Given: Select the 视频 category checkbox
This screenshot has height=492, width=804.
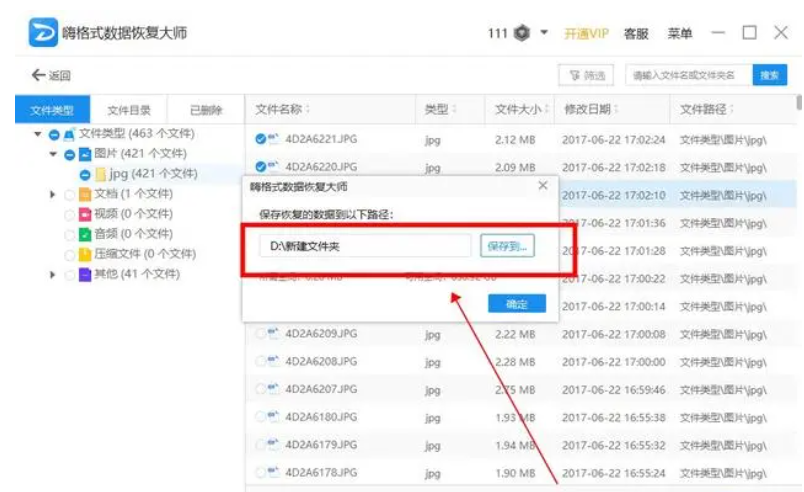Looking at the screenshot, I should [69, 214].
